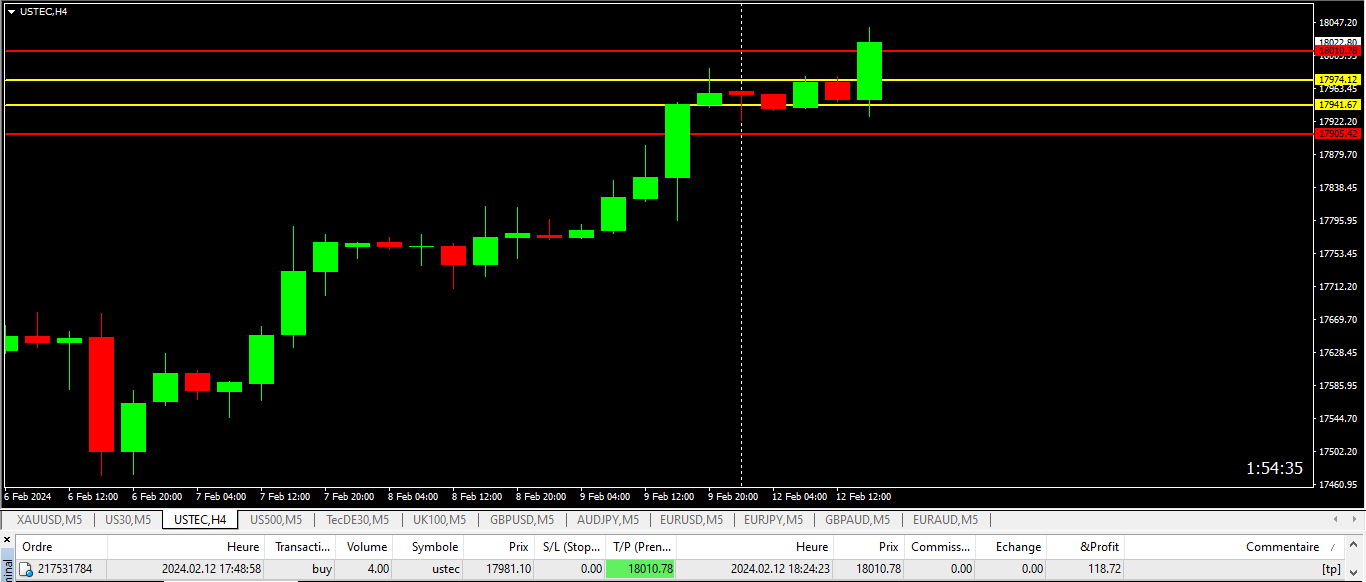Click the 9 Feb 20:00 time axis label
The height and width of the screenshot is (582, 1366).
735,496
